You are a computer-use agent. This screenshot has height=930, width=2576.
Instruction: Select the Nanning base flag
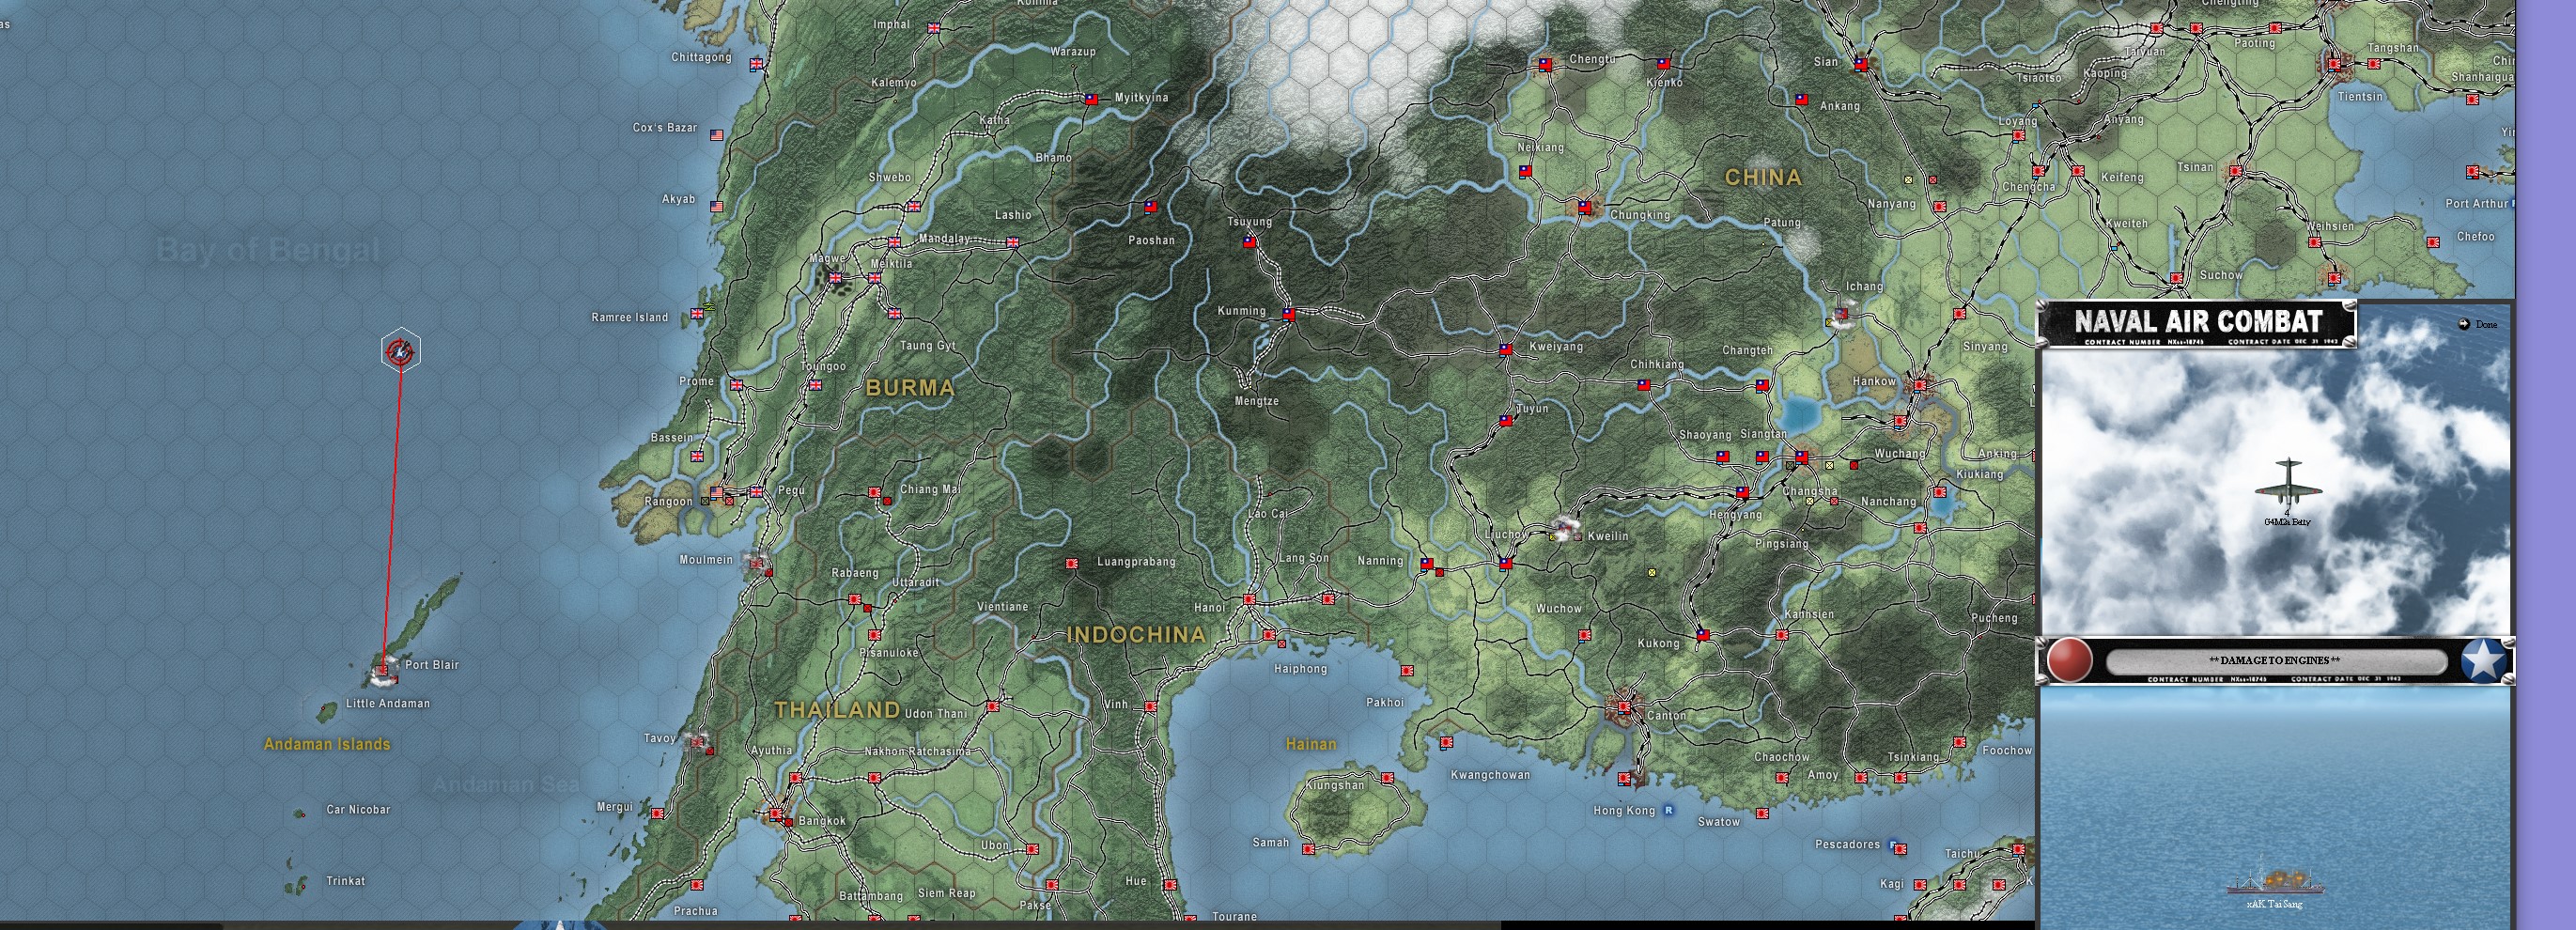click(1427, 564)
